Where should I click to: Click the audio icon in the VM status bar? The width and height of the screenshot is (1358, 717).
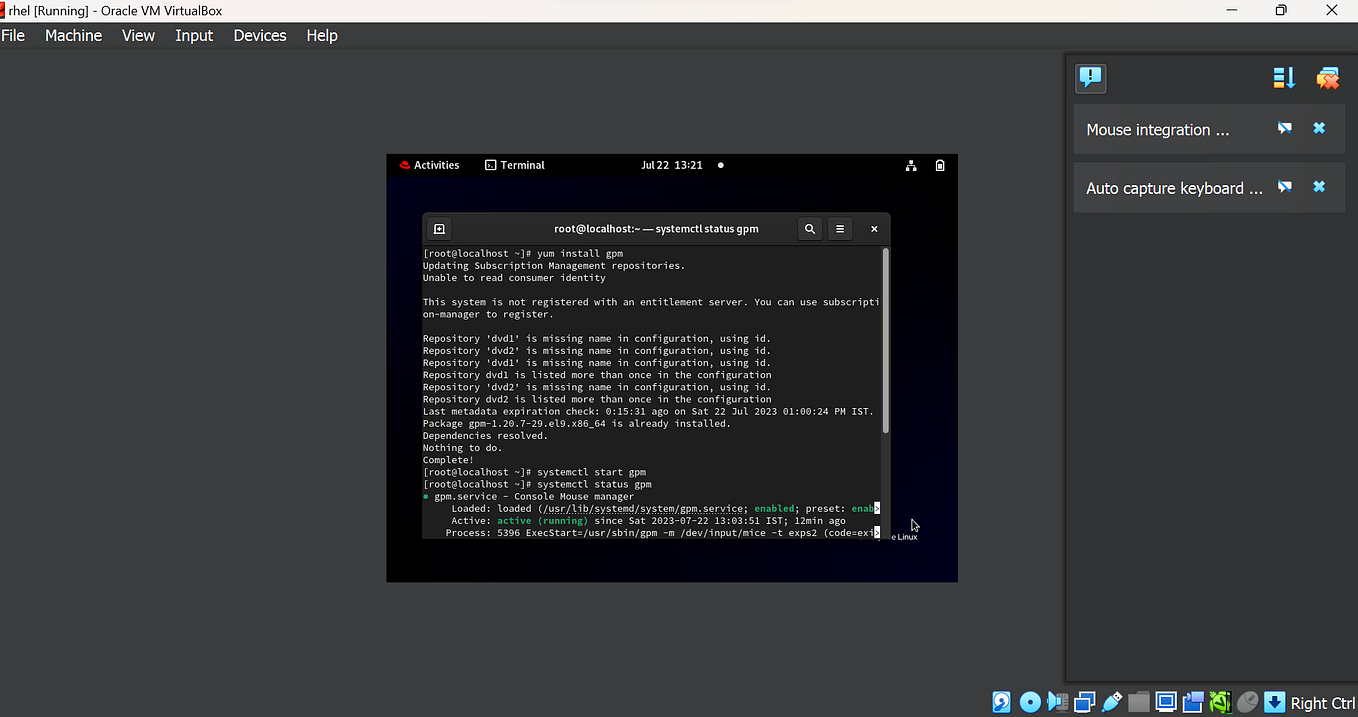pos(1057,702)
